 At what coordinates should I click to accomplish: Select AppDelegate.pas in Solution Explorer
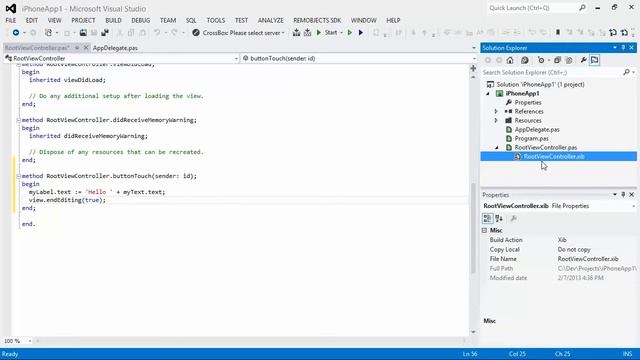pos(537,129)
